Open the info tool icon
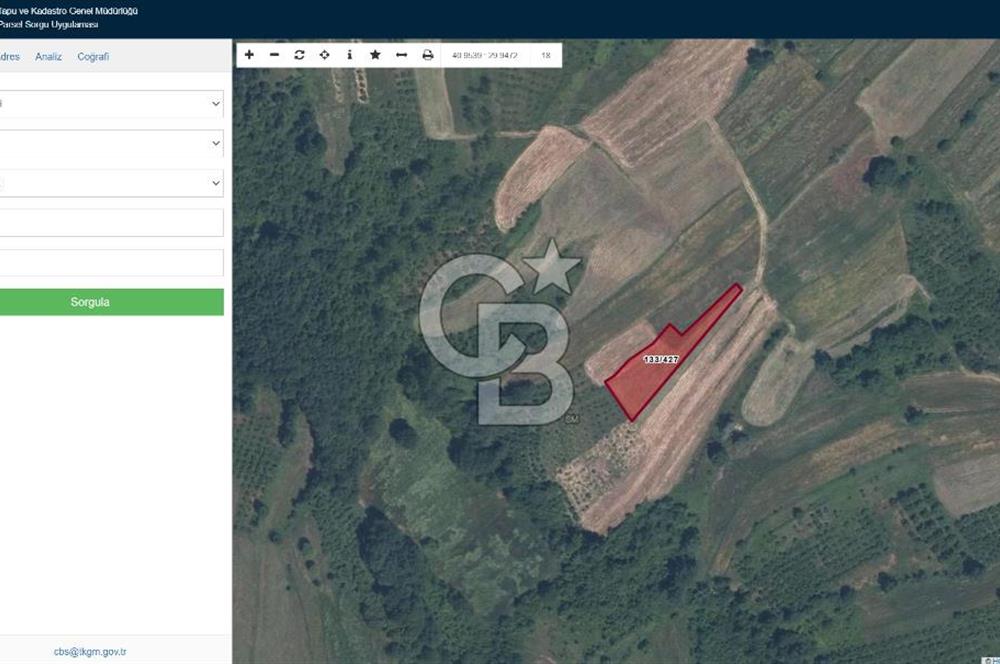This screenshot has height=664, width=1000. pyautogui.click(x=349, y=55)
